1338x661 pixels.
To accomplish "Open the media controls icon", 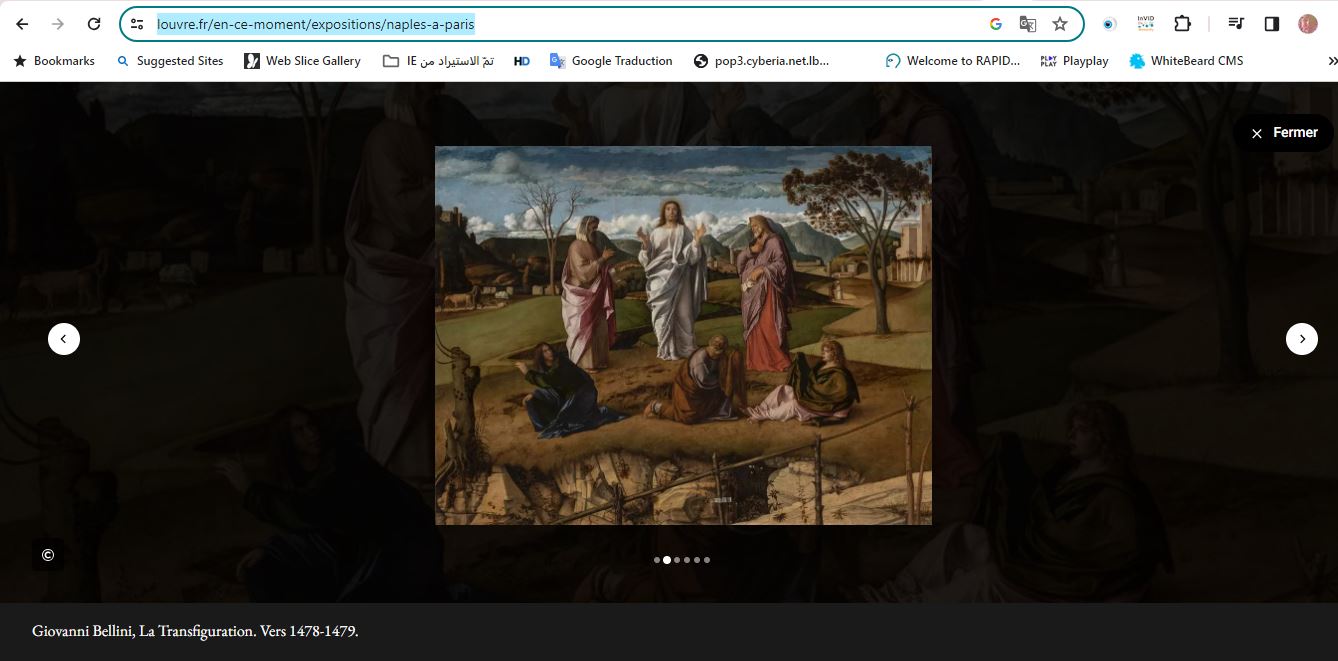I will tap(1236, 24).
